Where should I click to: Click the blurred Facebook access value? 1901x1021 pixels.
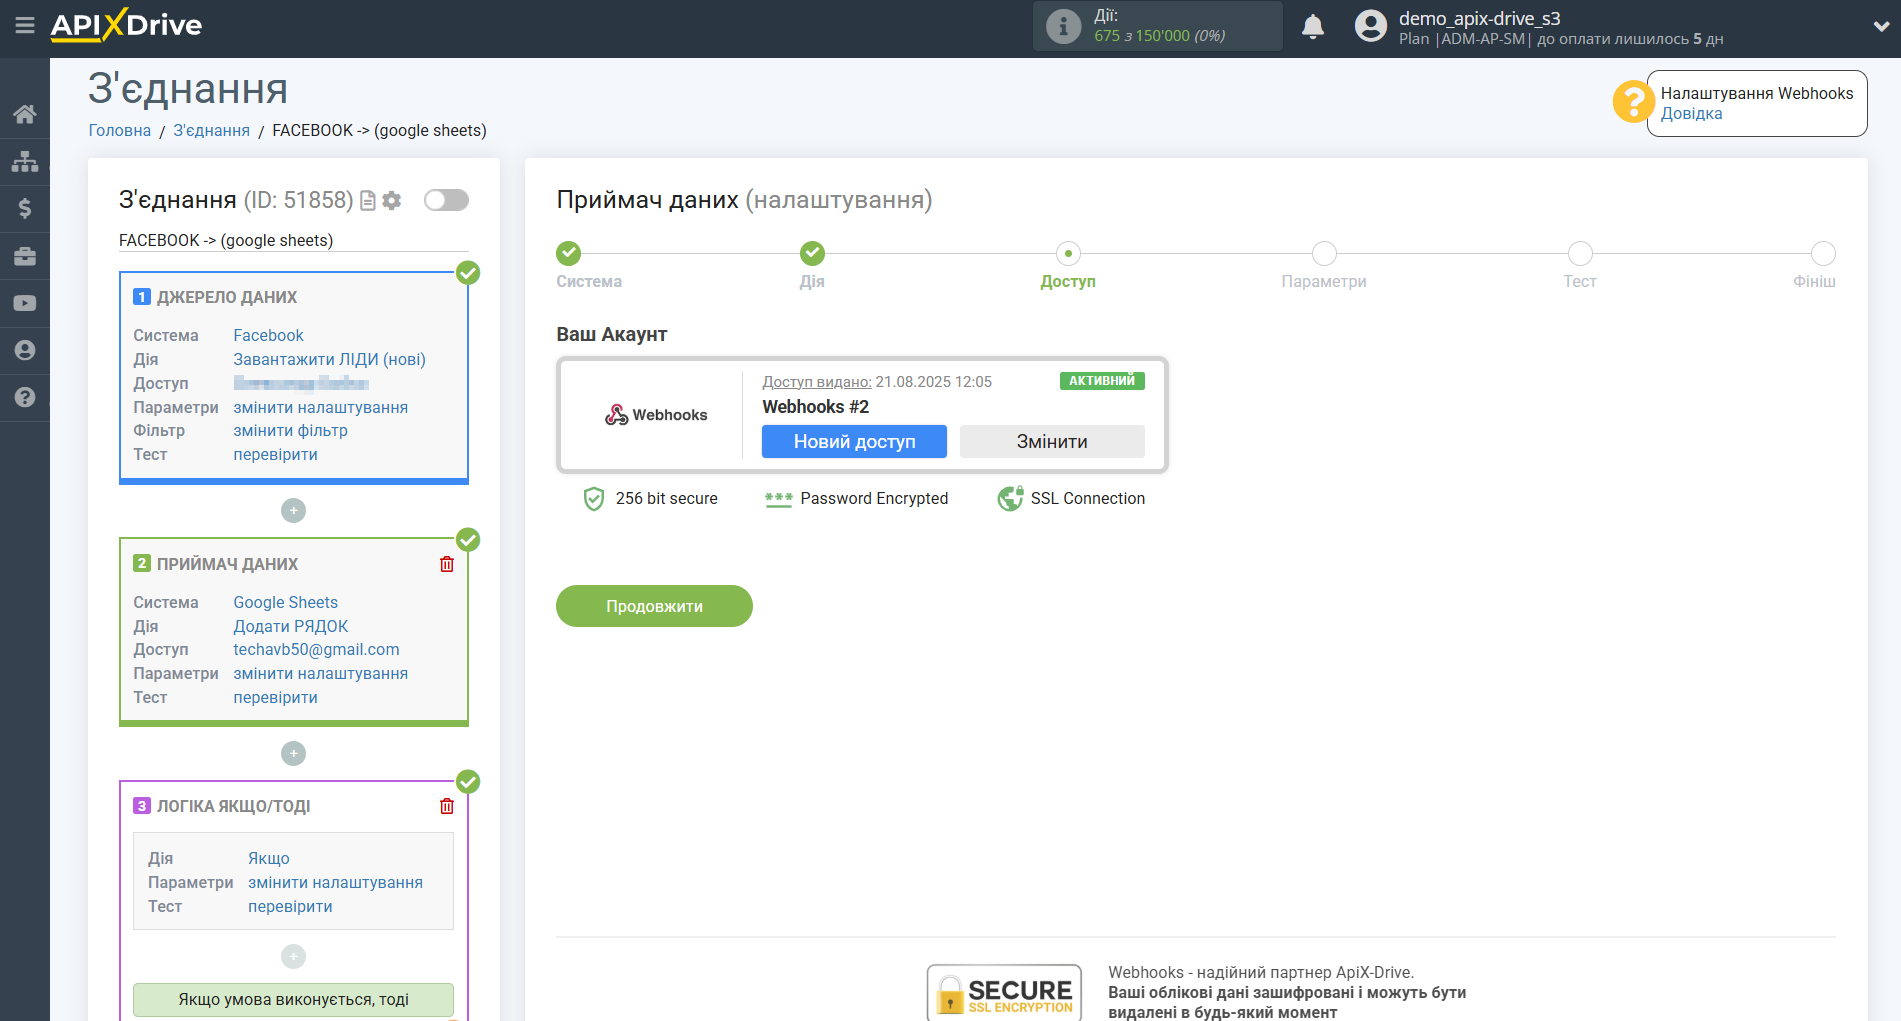point(301,384)
